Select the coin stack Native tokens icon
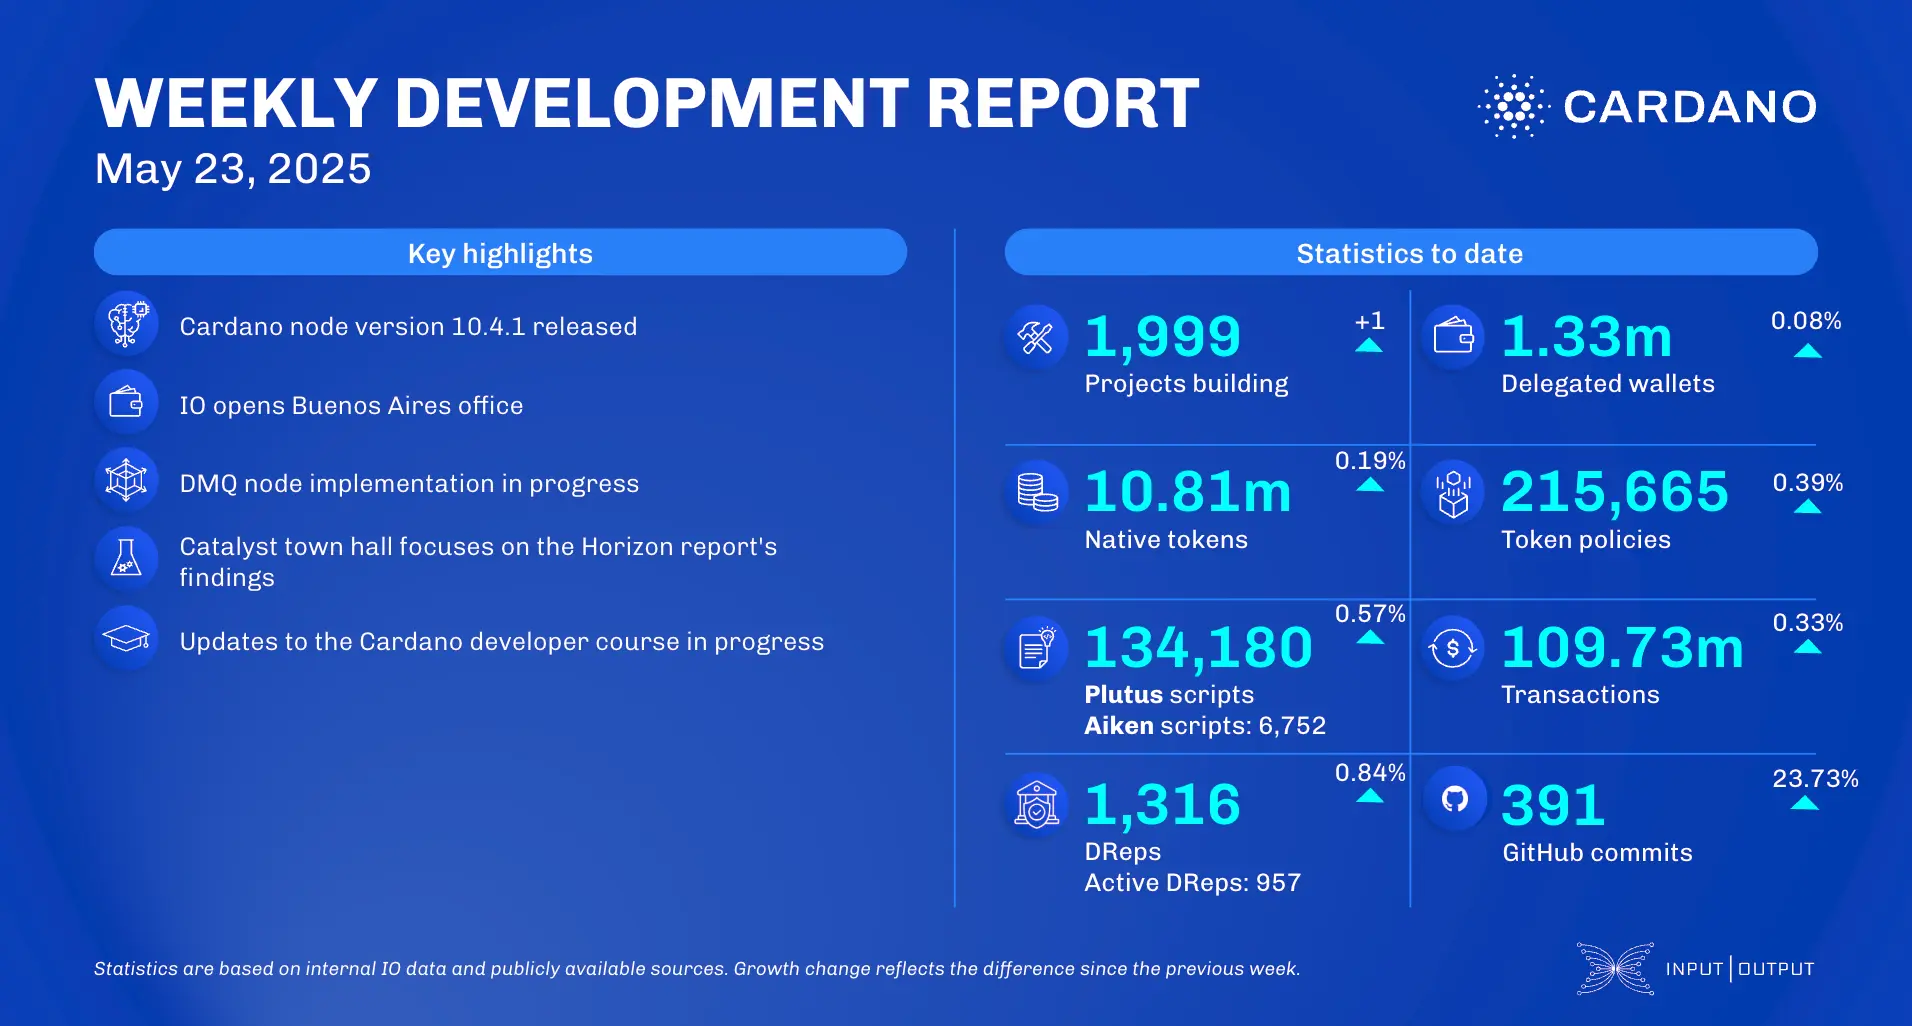This screenshot has height=1026, width=1912. (1038, 492)
